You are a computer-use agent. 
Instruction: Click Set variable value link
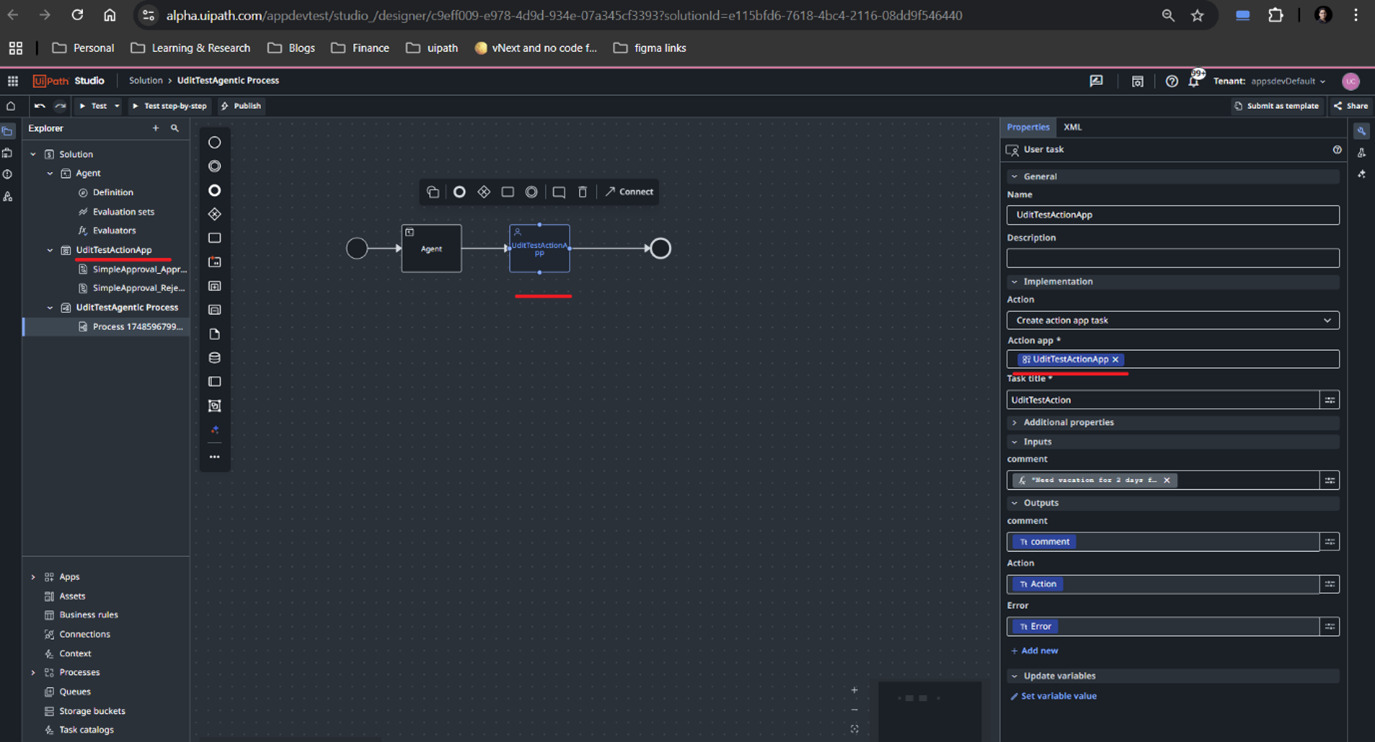1053,697
